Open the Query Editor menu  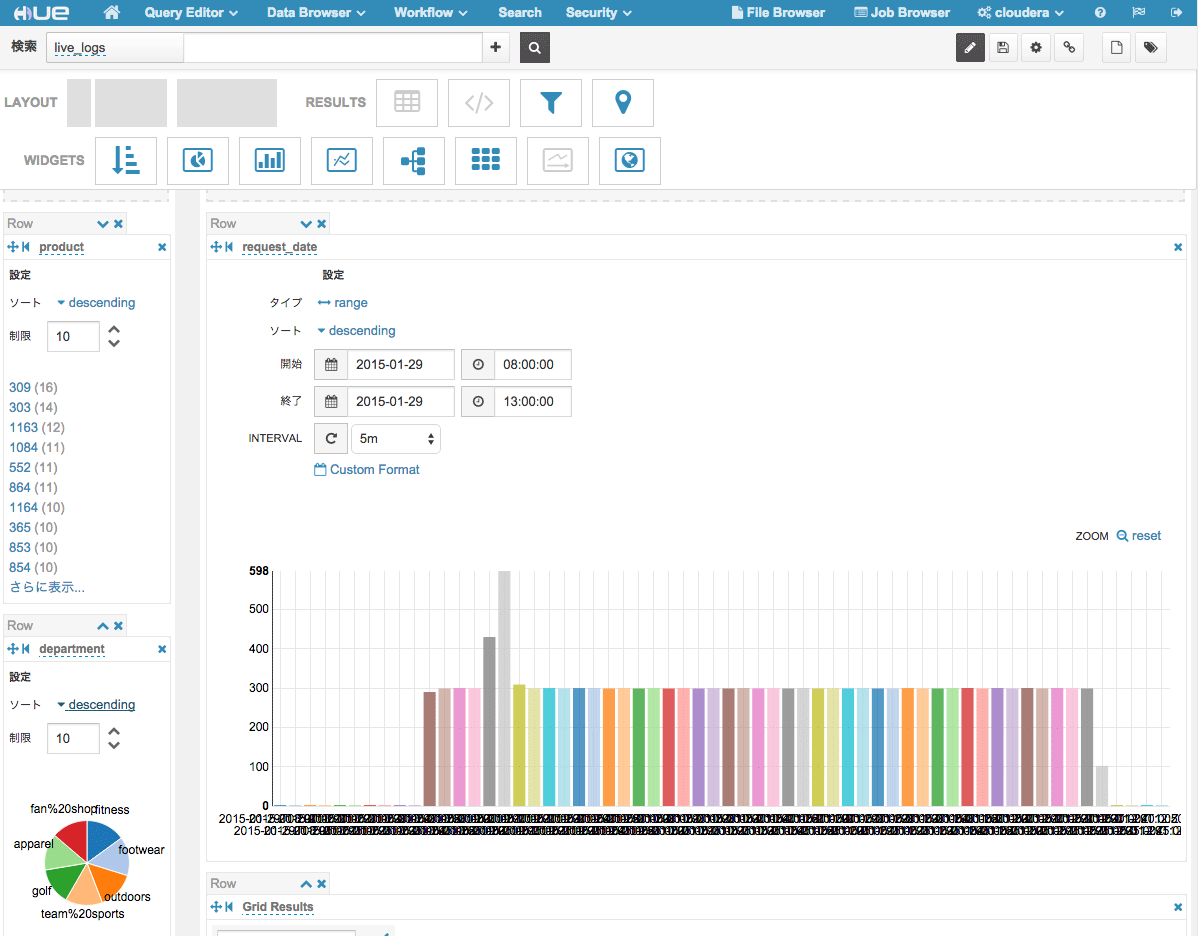191,12
